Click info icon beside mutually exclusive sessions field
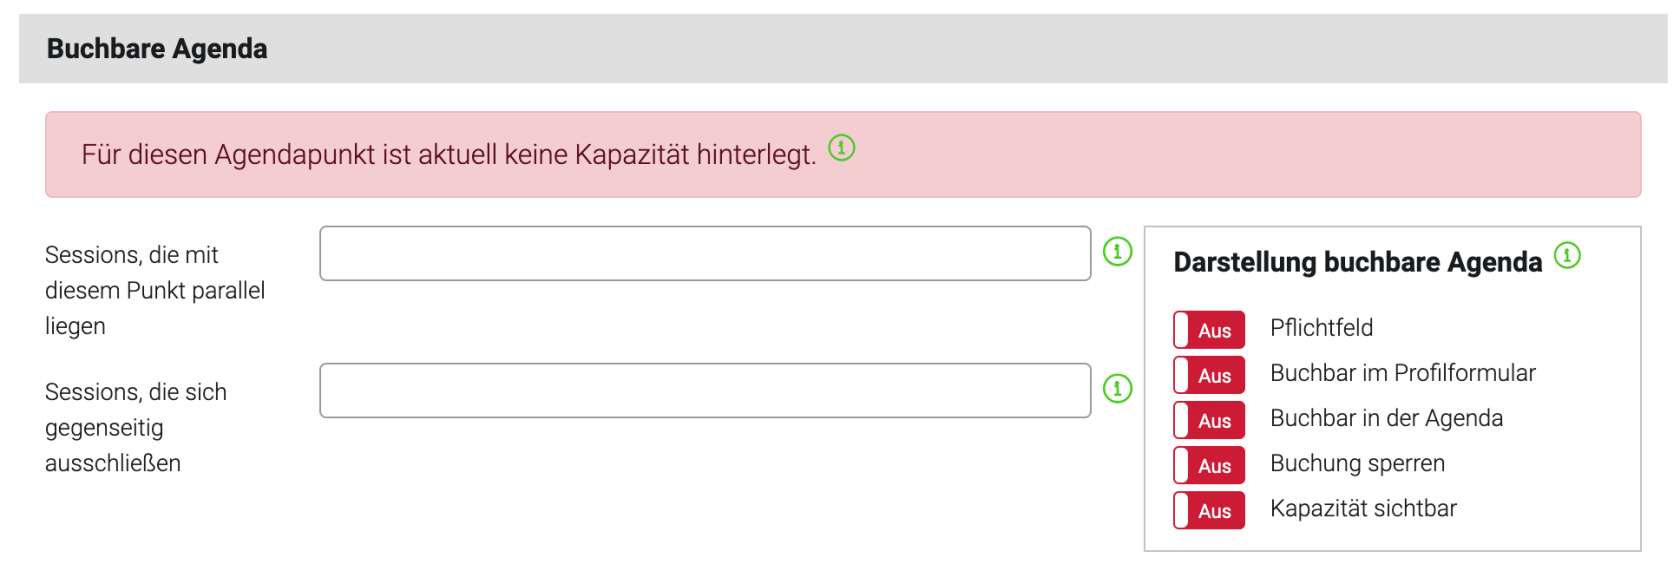The height and width of the screenshot is (571, 1680). point(1117,389)
